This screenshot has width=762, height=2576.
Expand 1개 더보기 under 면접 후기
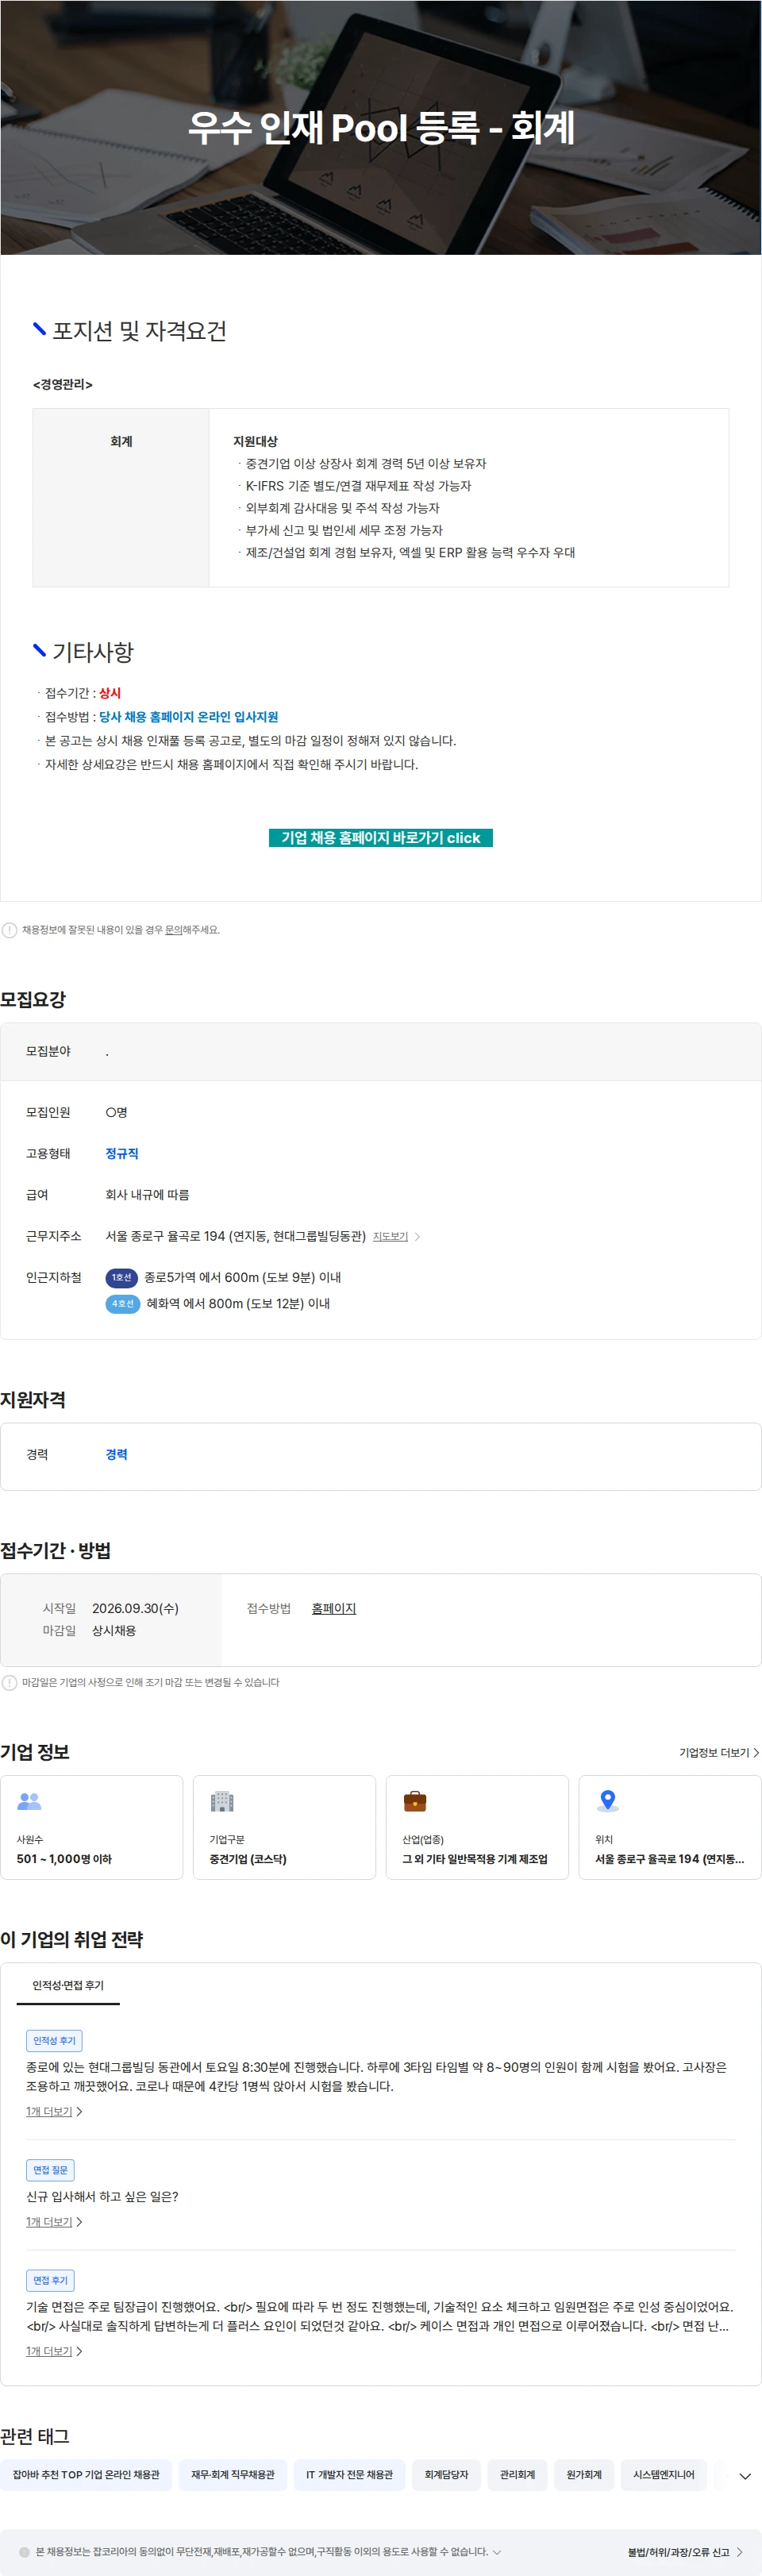(54, 2351)
